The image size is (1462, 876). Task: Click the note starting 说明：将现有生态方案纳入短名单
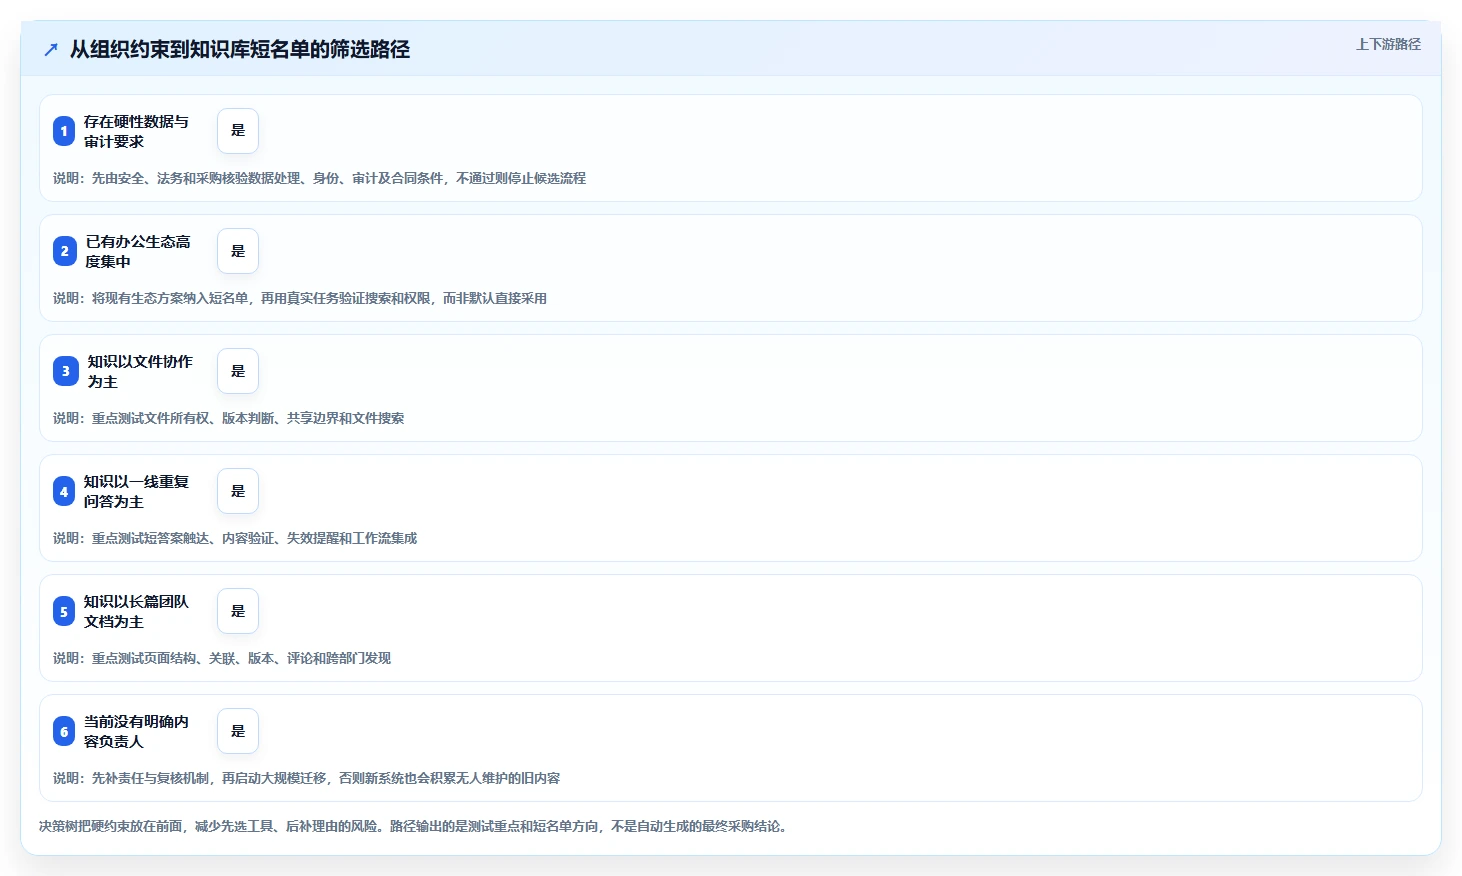(300, 298)
